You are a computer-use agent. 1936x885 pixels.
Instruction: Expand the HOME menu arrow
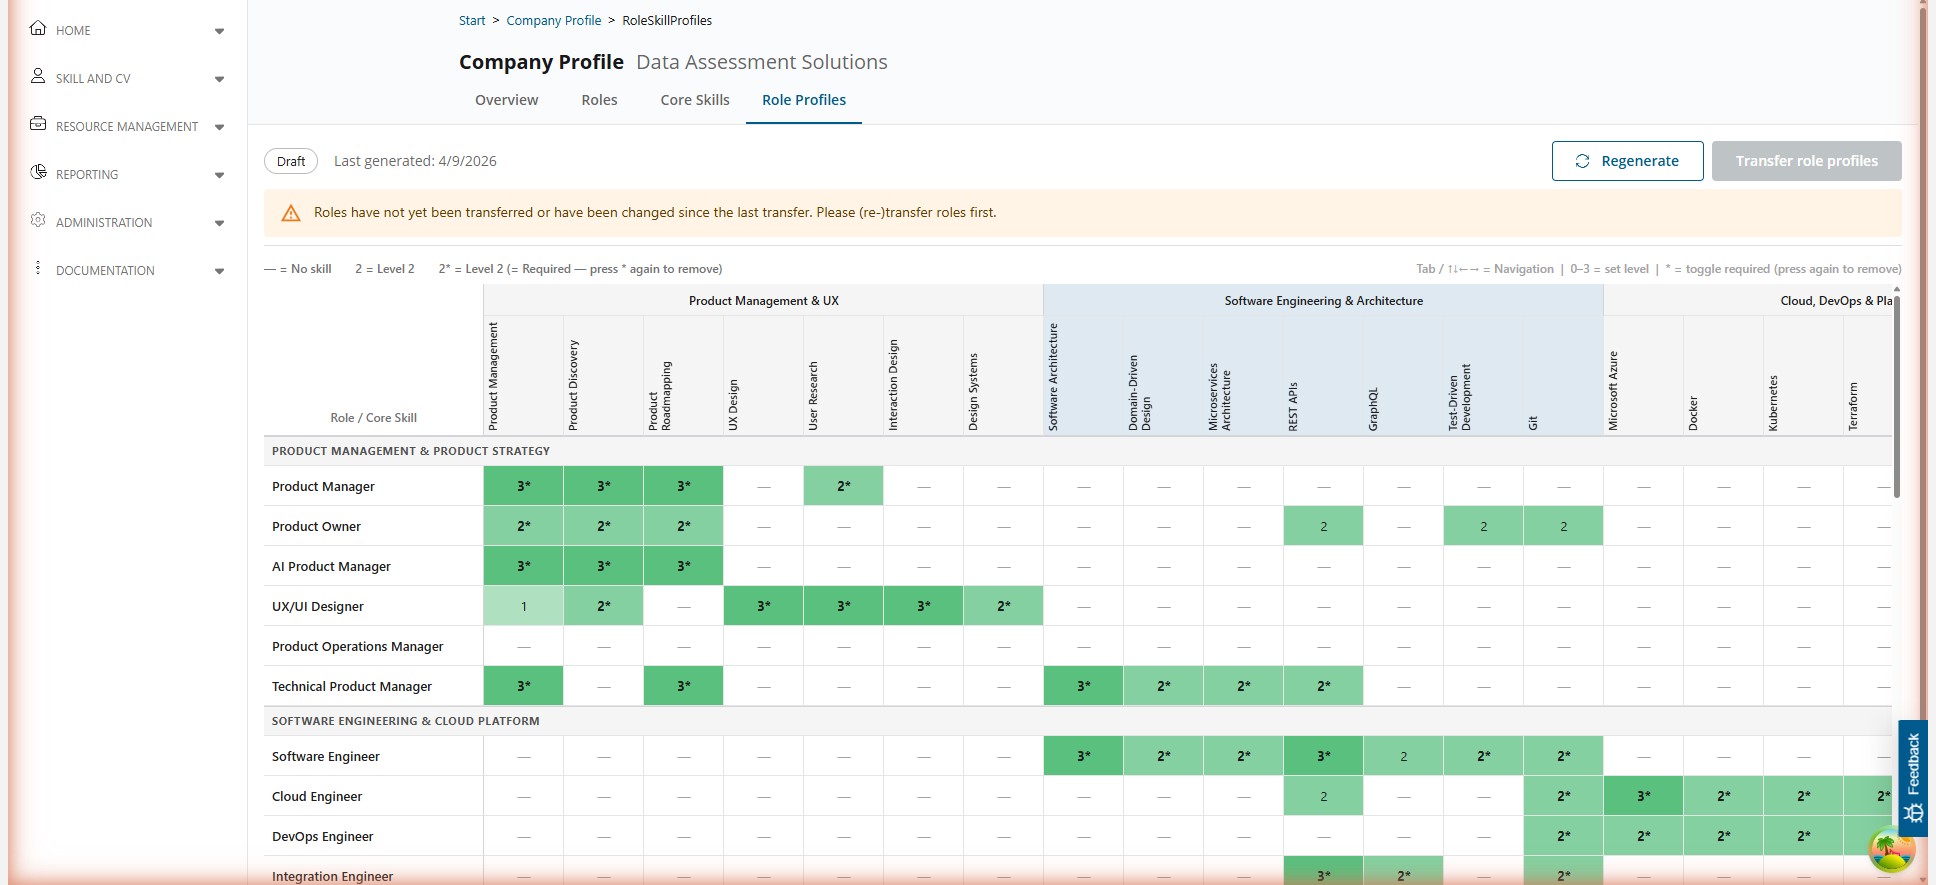pos(219,31)
